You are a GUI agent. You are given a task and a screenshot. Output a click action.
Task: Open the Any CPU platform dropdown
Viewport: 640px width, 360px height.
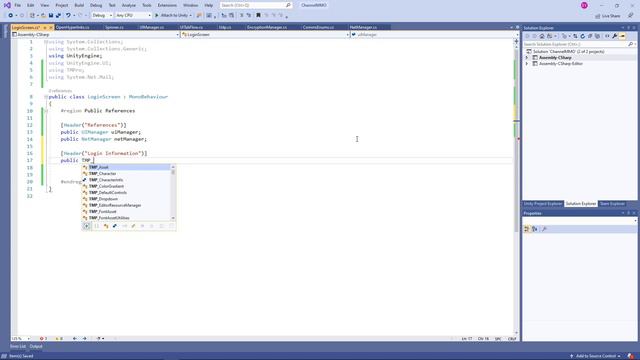click(133, 16)
